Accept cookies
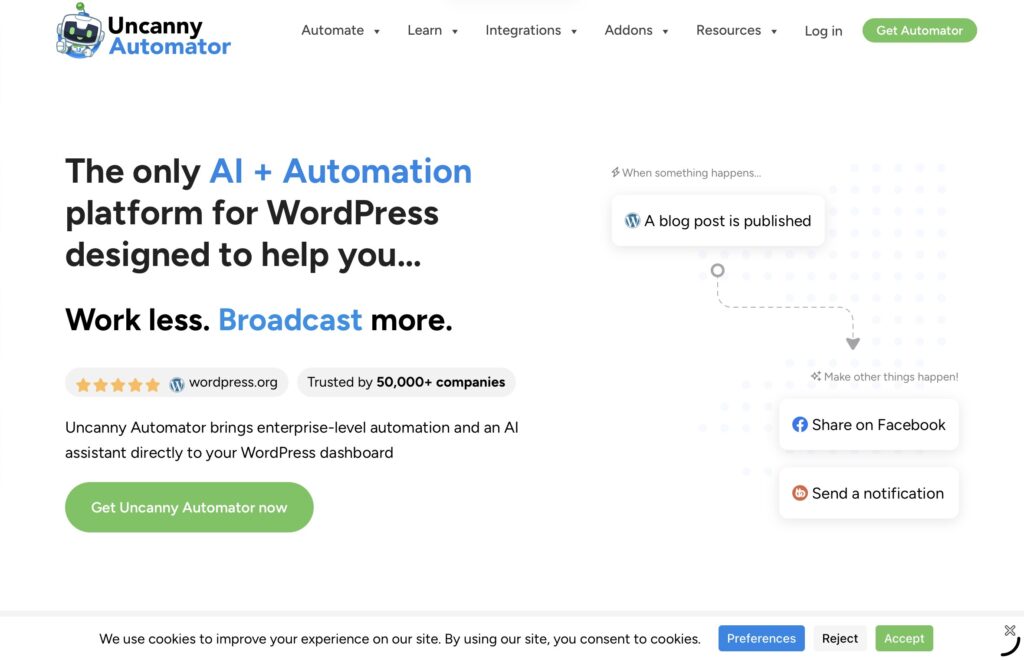1024x660 pixels. tap(904, 638)
